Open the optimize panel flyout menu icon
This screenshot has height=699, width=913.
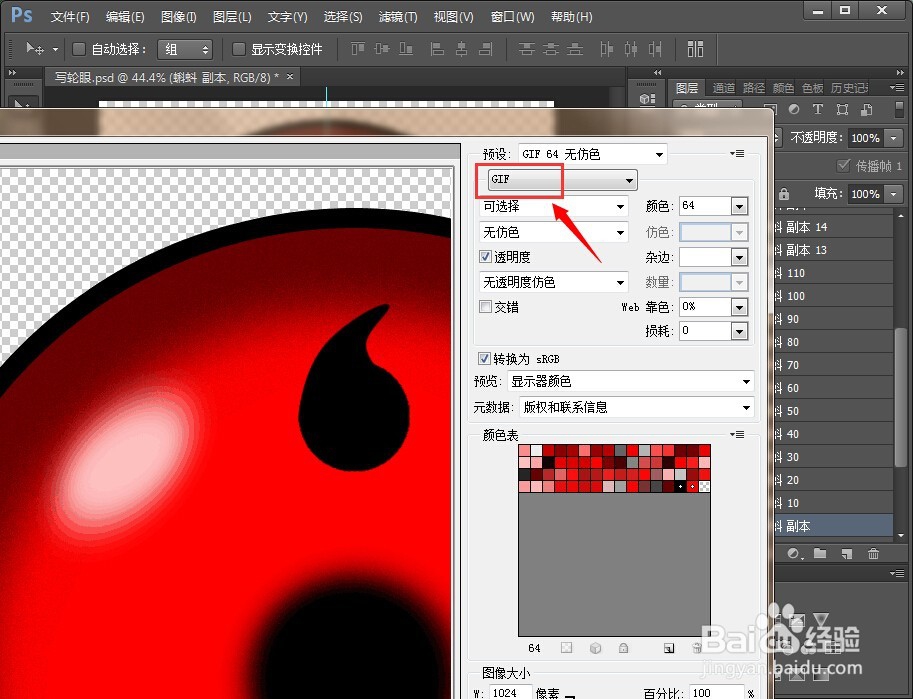[737, 153]
